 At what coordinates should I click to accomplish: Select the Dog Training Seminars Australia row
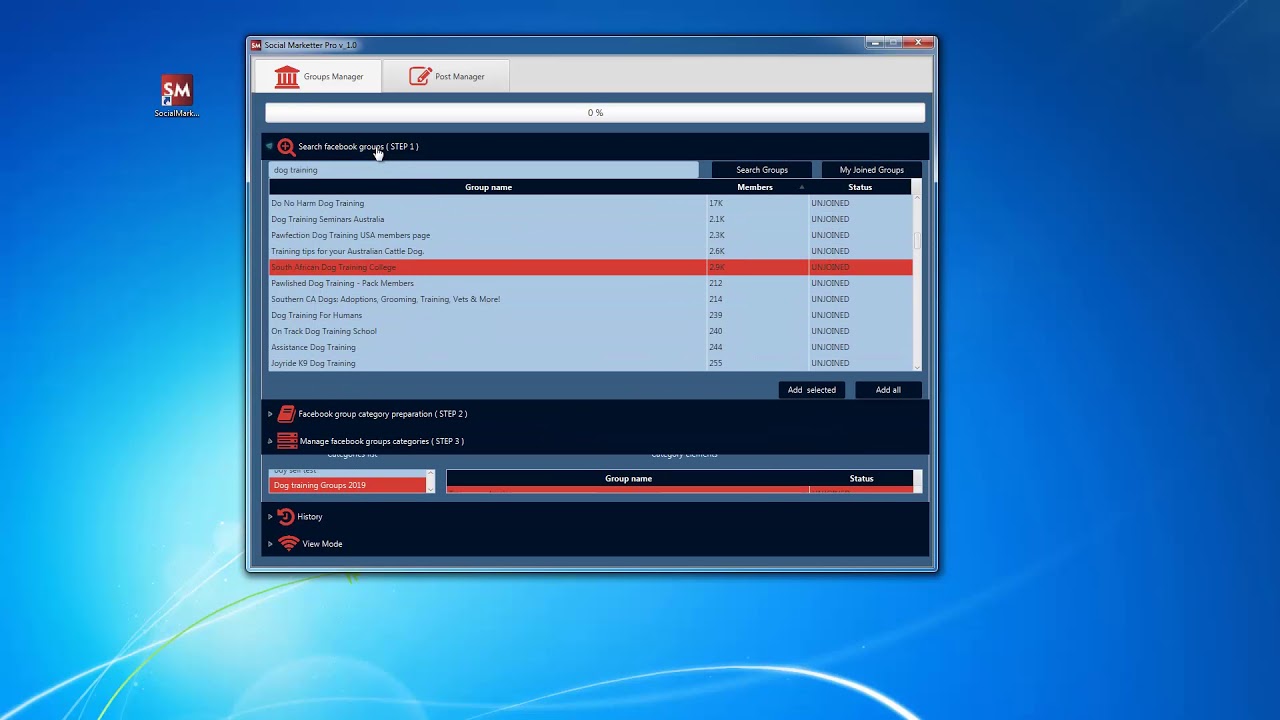pyautogui.click(x=591, y=219)
